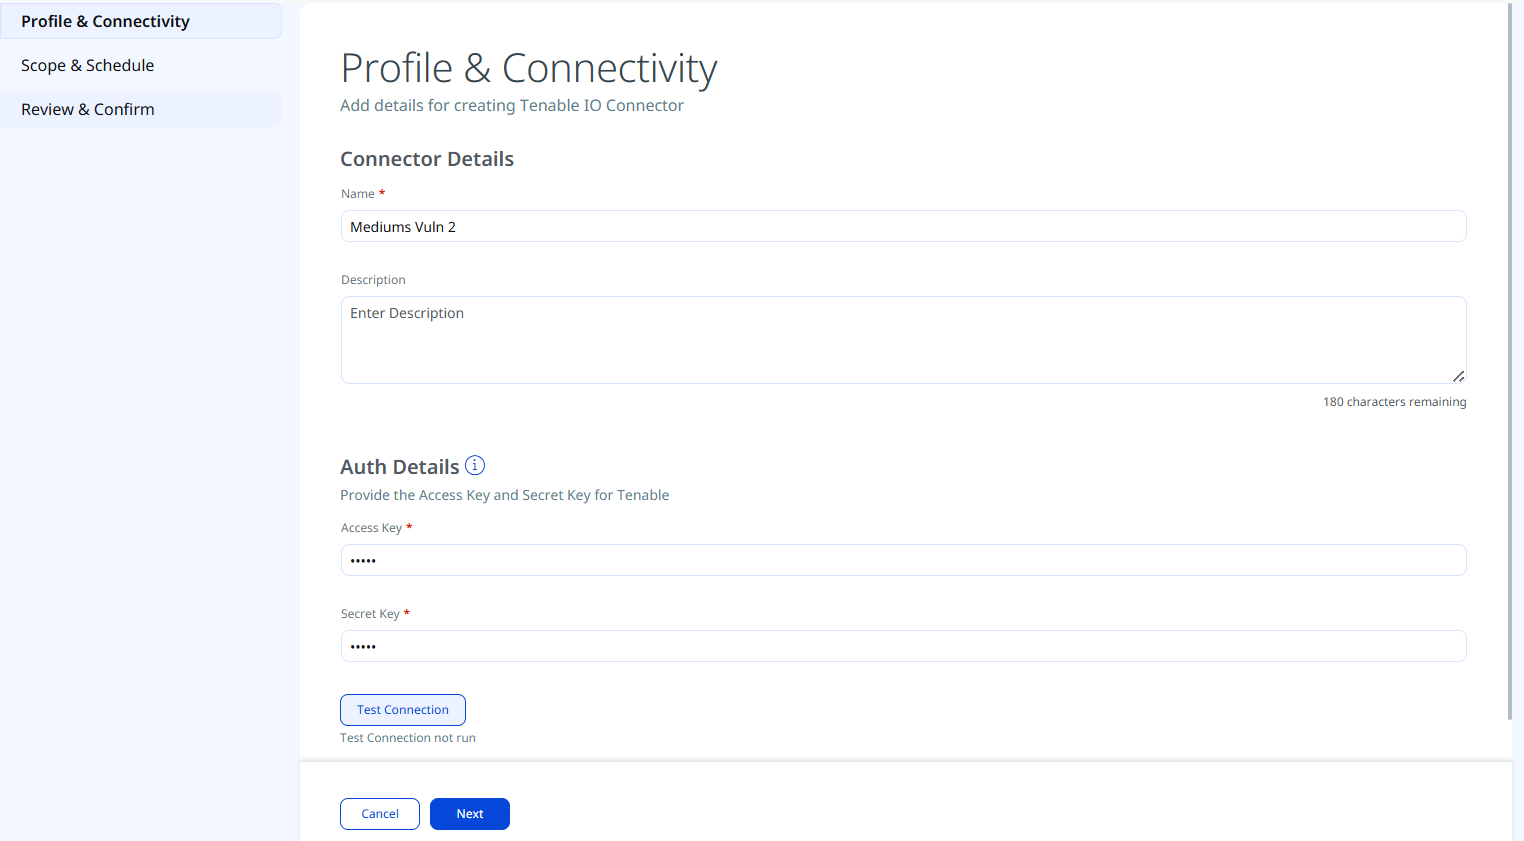Image resolution: width=1524 pixels, height=841 pixels.
Task: Click the vertical page scrollbar
Action: [1510, 360]
